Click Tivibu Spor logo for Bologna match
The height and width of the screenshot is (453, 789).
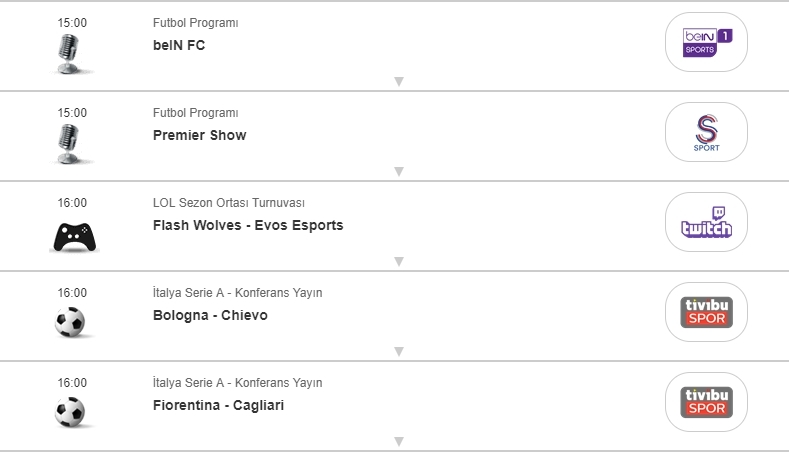pyautogui.click(x=706, y=312)
